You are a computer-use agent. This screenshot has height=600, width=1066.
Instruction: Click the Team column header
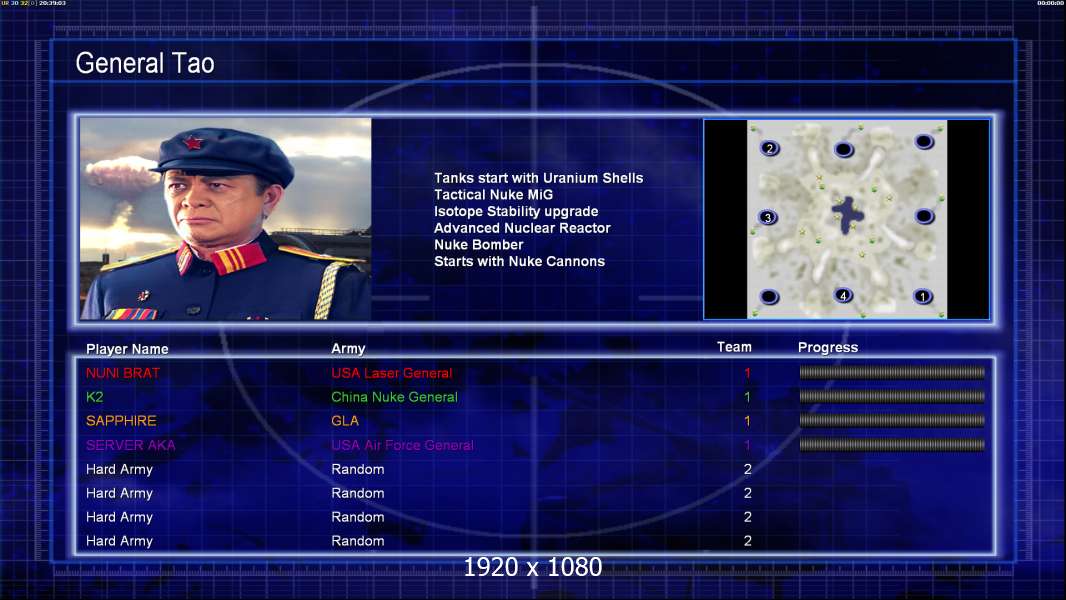tap(734, 347)
